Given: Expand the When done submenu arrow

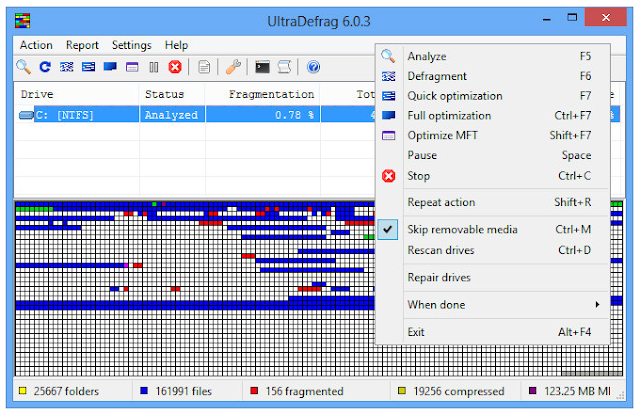Looking at the screenshot, I should click(597, 304).
